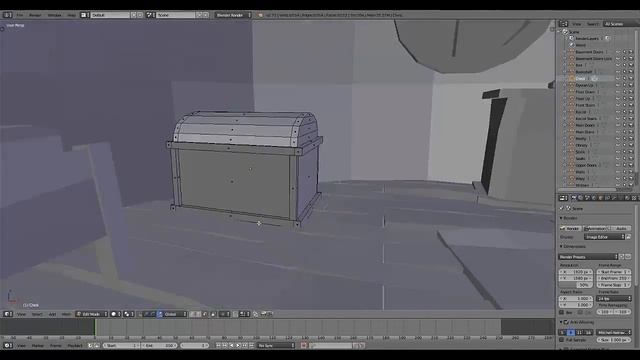Click the Properties editor type icon
This screenshot has height=360, width=640.
[564, 198]
